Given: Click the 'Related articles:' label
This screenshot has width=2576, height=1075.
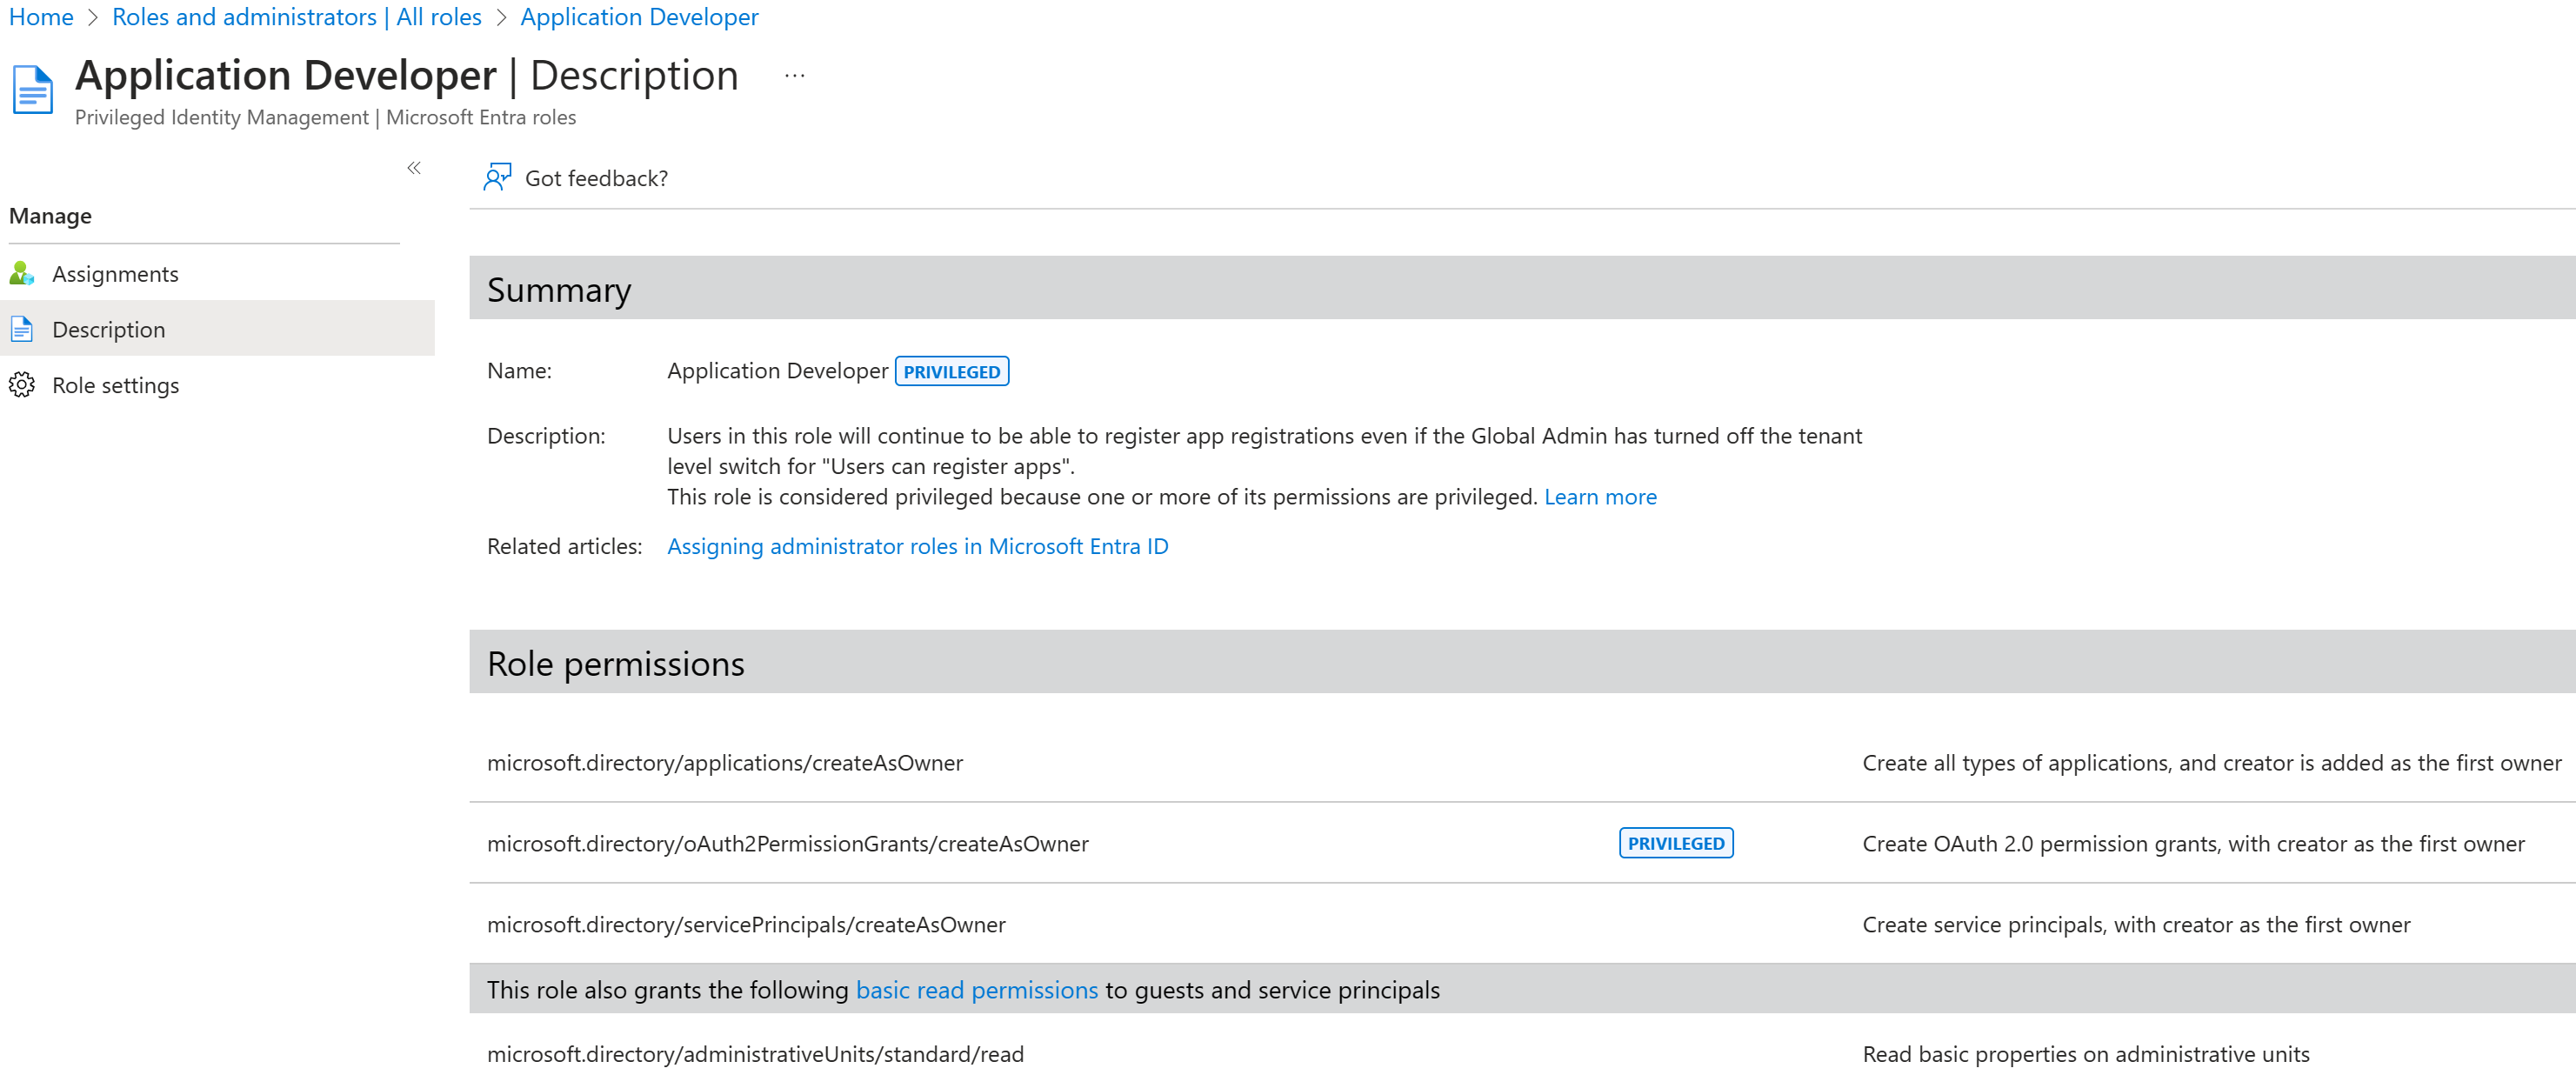Looking at the screenshot, I should point(564,546).
